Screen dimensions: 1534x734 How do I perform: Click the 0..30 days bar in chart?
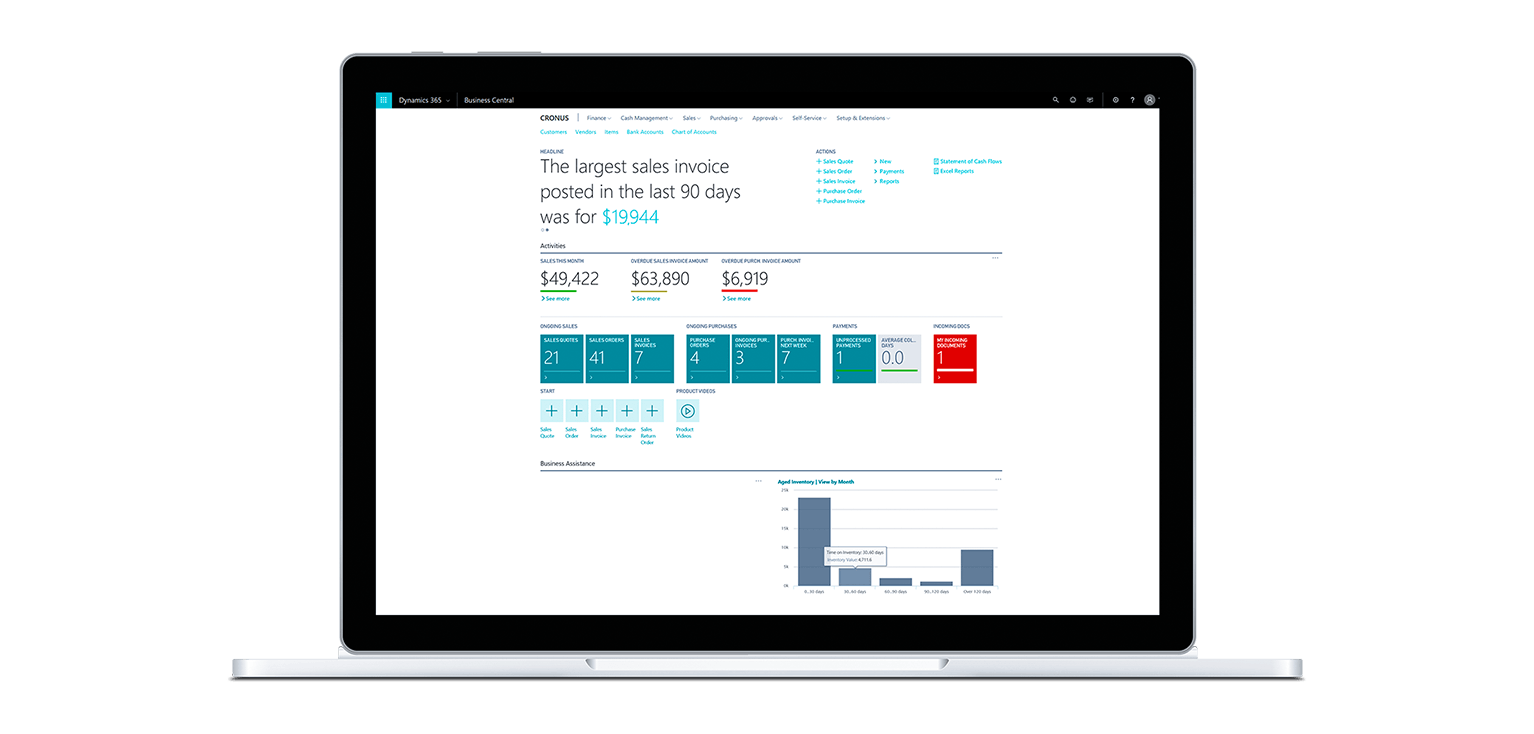pos(814,541)
